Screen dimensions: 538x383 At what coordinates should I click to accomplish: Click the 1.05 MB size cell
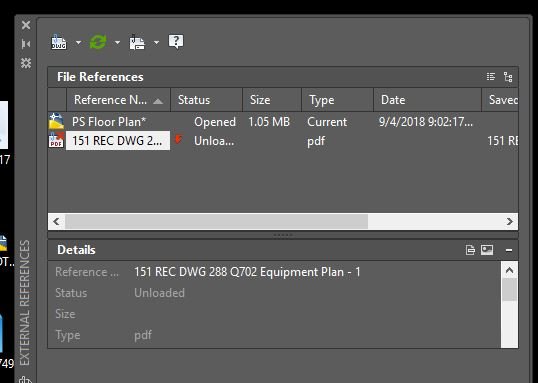(x=269, y=122)
